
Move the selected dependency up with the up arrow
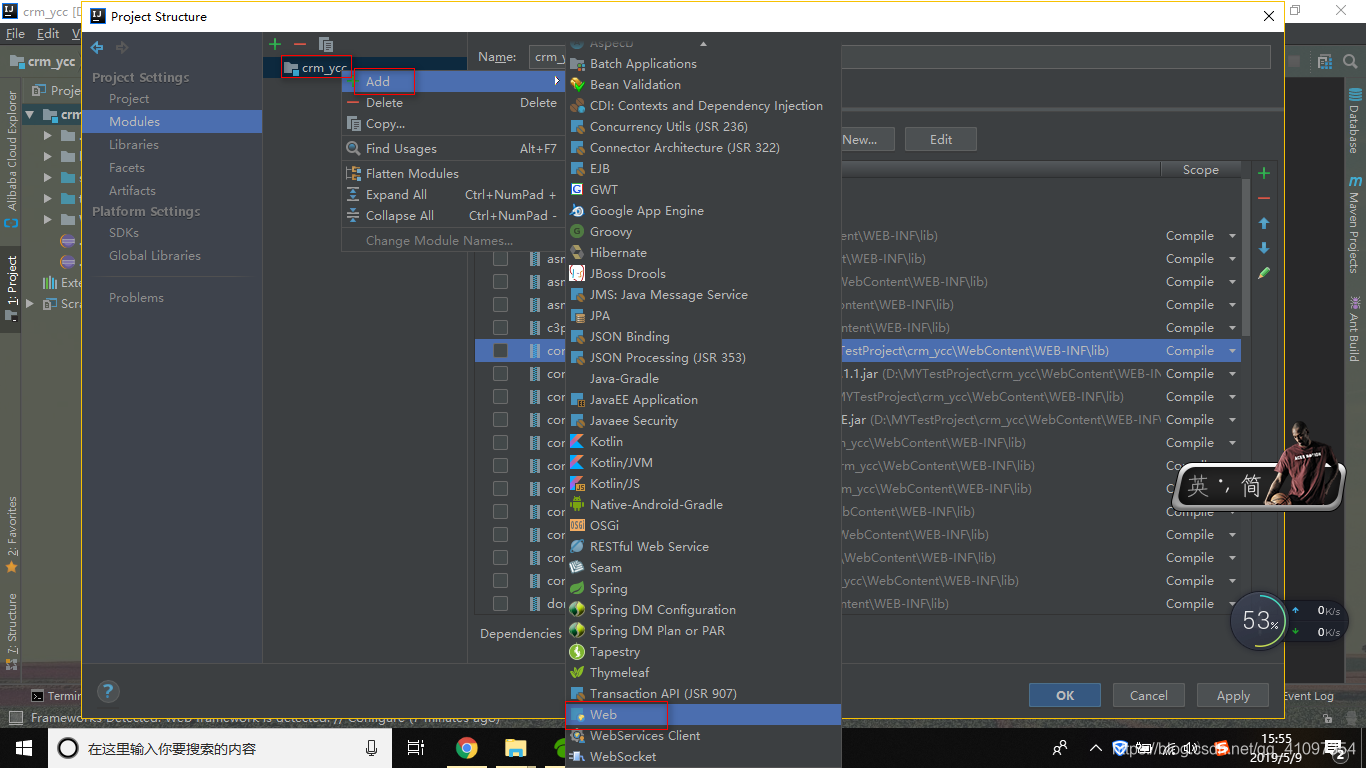point(1264,223)
